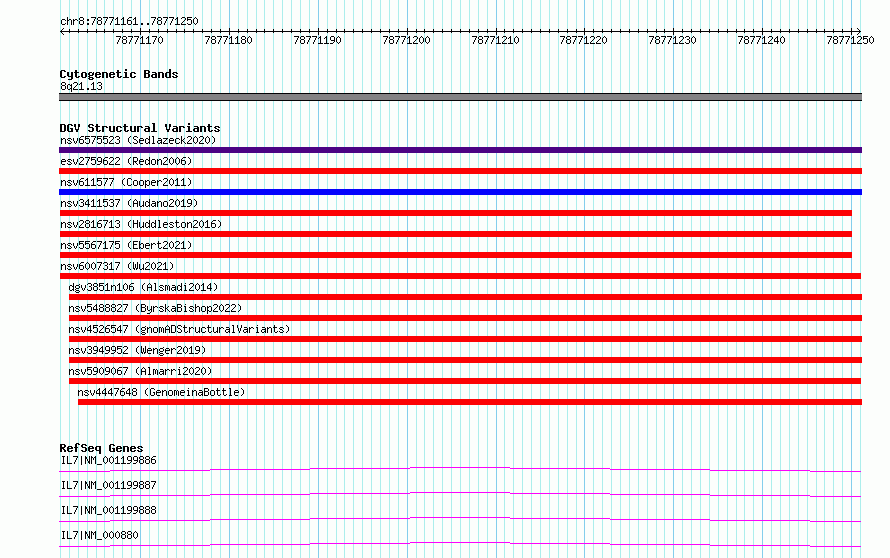Open the nsv611577 (Cooper2011) variant label
The width and height of the screenshot is (890, 558).
point(126,182)
